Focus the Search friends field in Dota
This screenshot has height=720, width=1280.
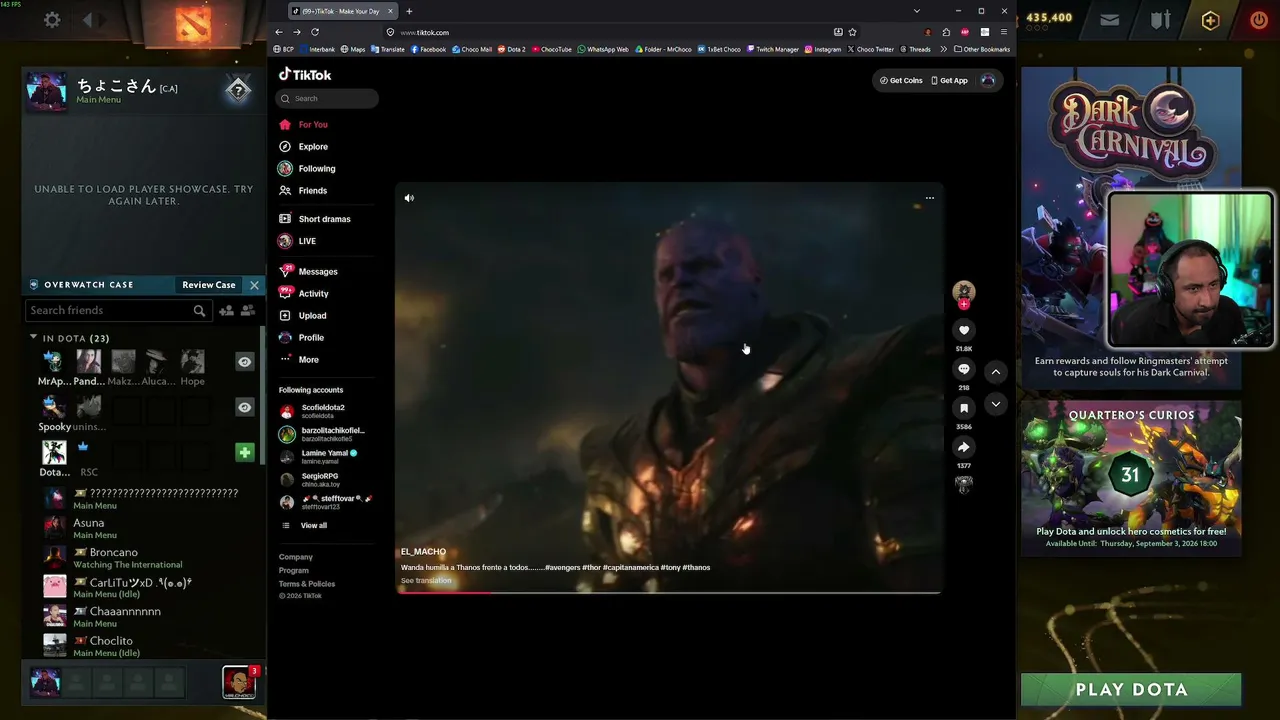(117, 311)
